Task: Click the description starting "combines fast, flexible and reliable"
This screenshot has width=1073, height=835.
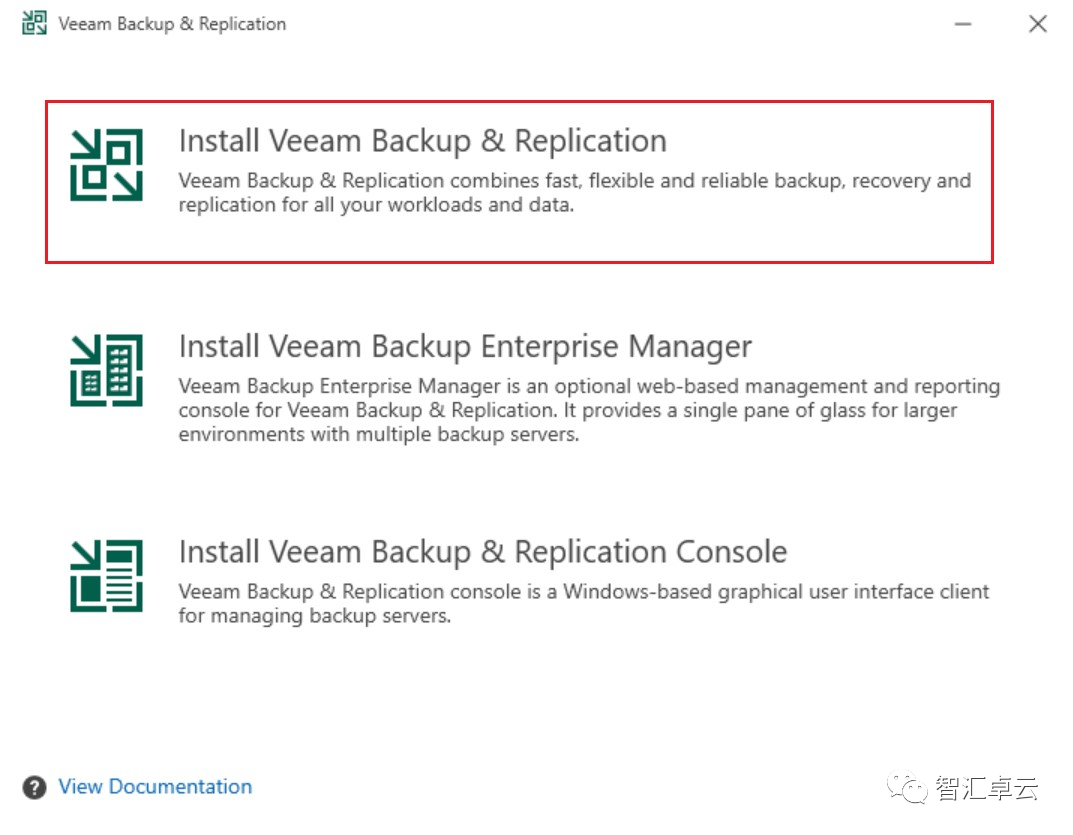Action: pyautogui.click(x=575, y=181)
